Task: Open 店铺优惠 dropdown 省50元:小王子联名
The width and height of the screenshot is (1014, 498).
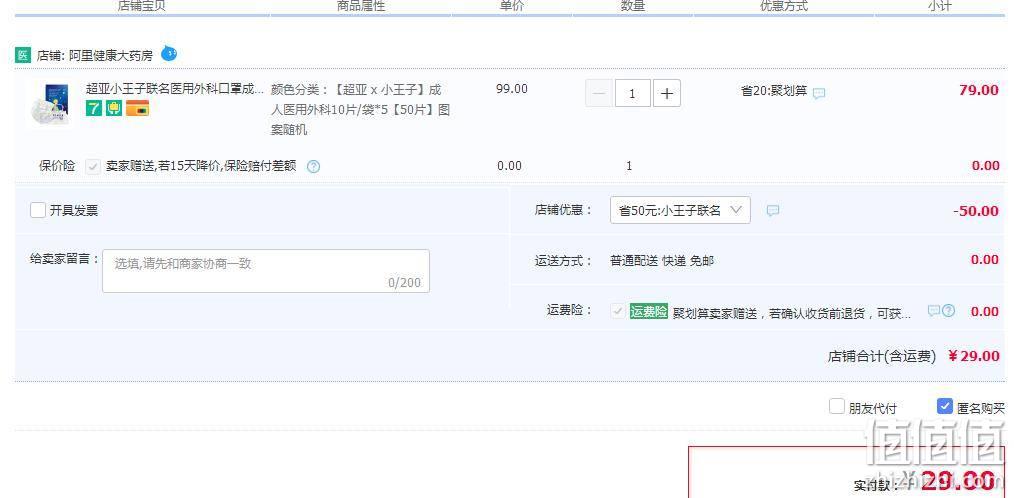Action: tap(680, 210)
